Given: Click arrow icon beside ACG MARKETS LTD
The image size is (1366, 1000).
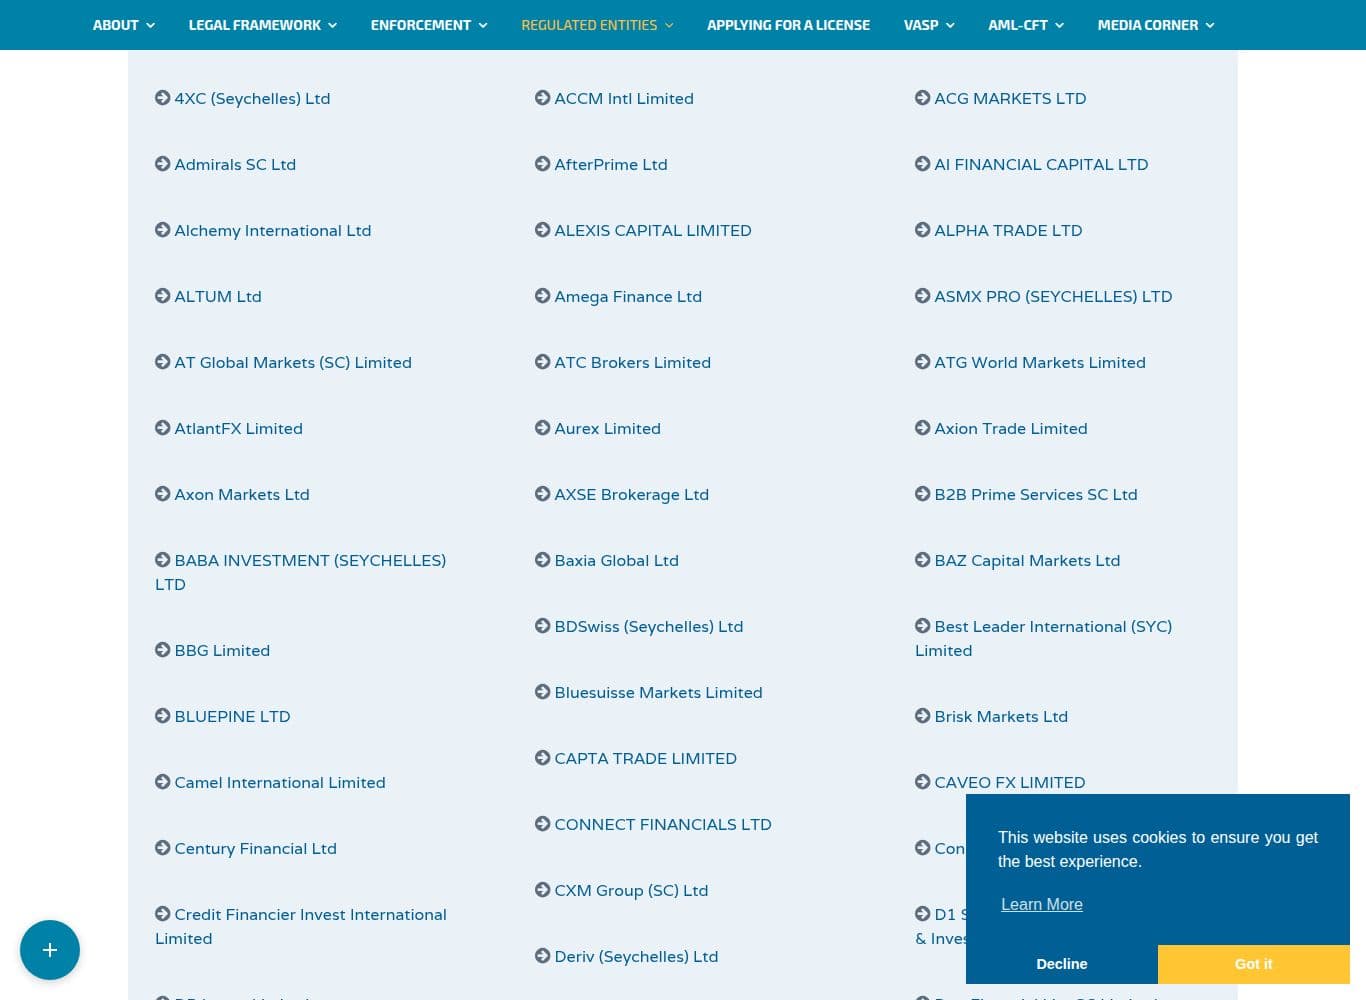Looking at the screenshot, I should pos(922,98).
